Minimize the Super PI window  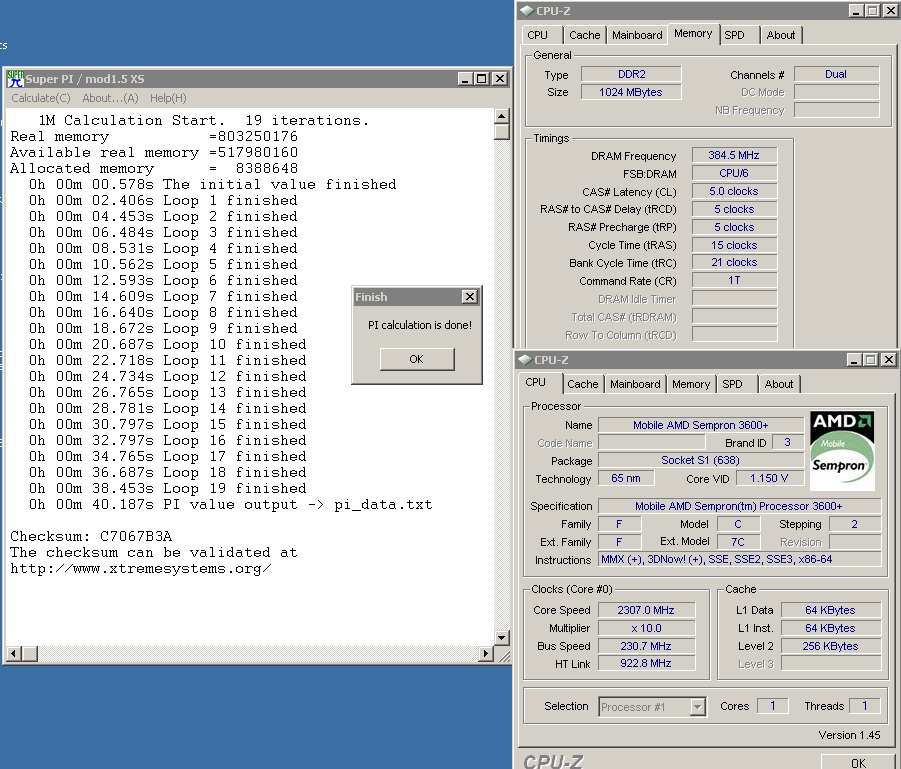point(465,79)
